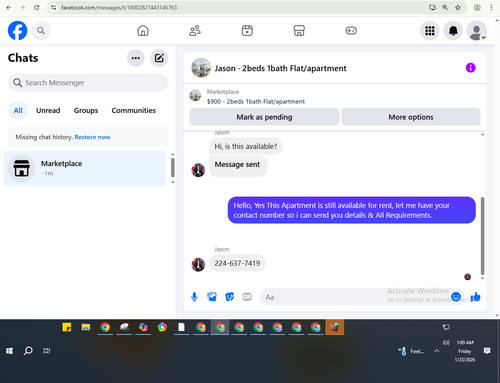Show hidden system tray icons chevron

437,351
